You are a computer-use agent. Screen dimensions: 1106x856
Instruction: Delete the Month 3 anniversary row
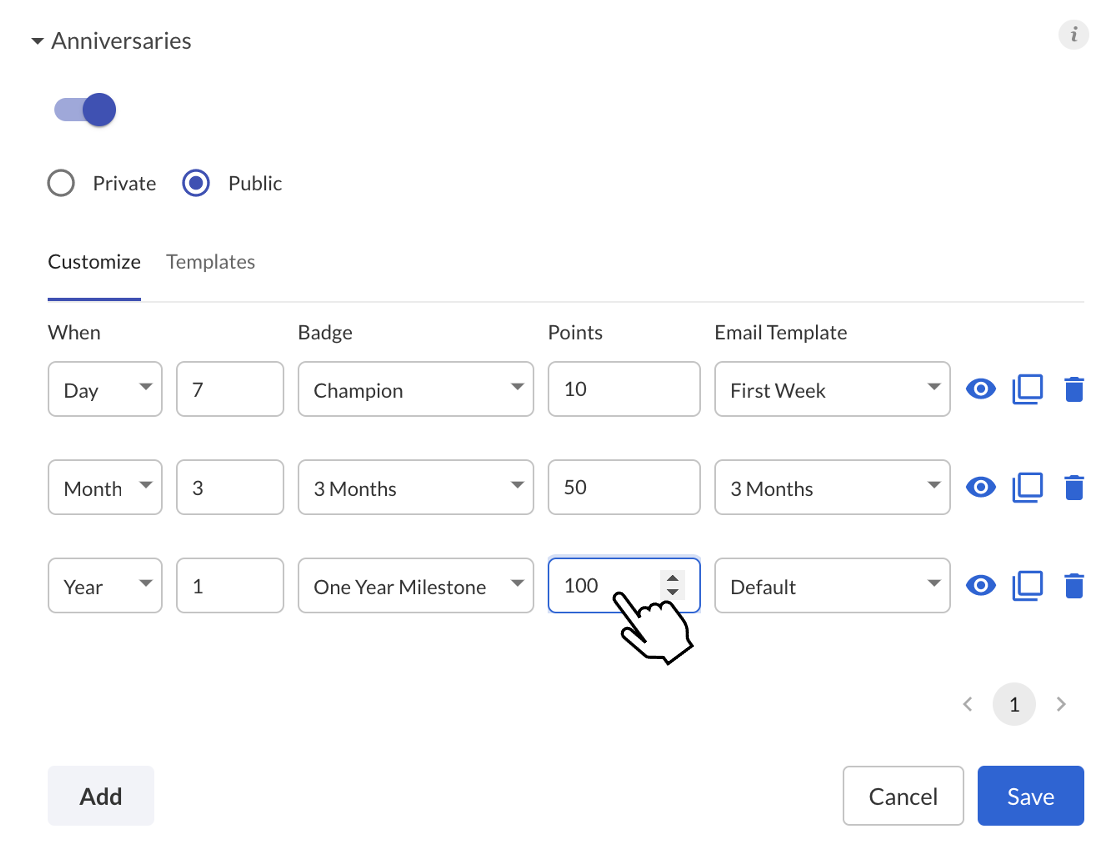(1074, 487)
